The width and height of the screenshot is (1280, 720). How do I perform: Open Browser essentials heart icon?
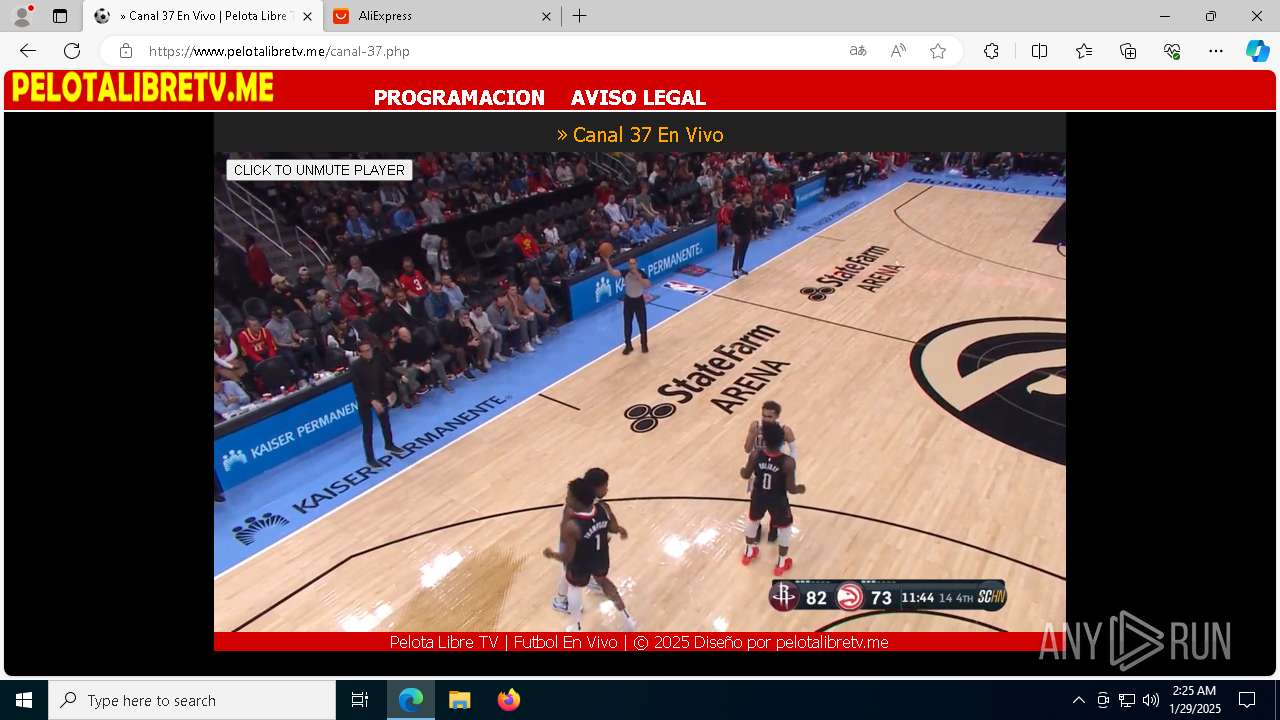coord(1172,51)
